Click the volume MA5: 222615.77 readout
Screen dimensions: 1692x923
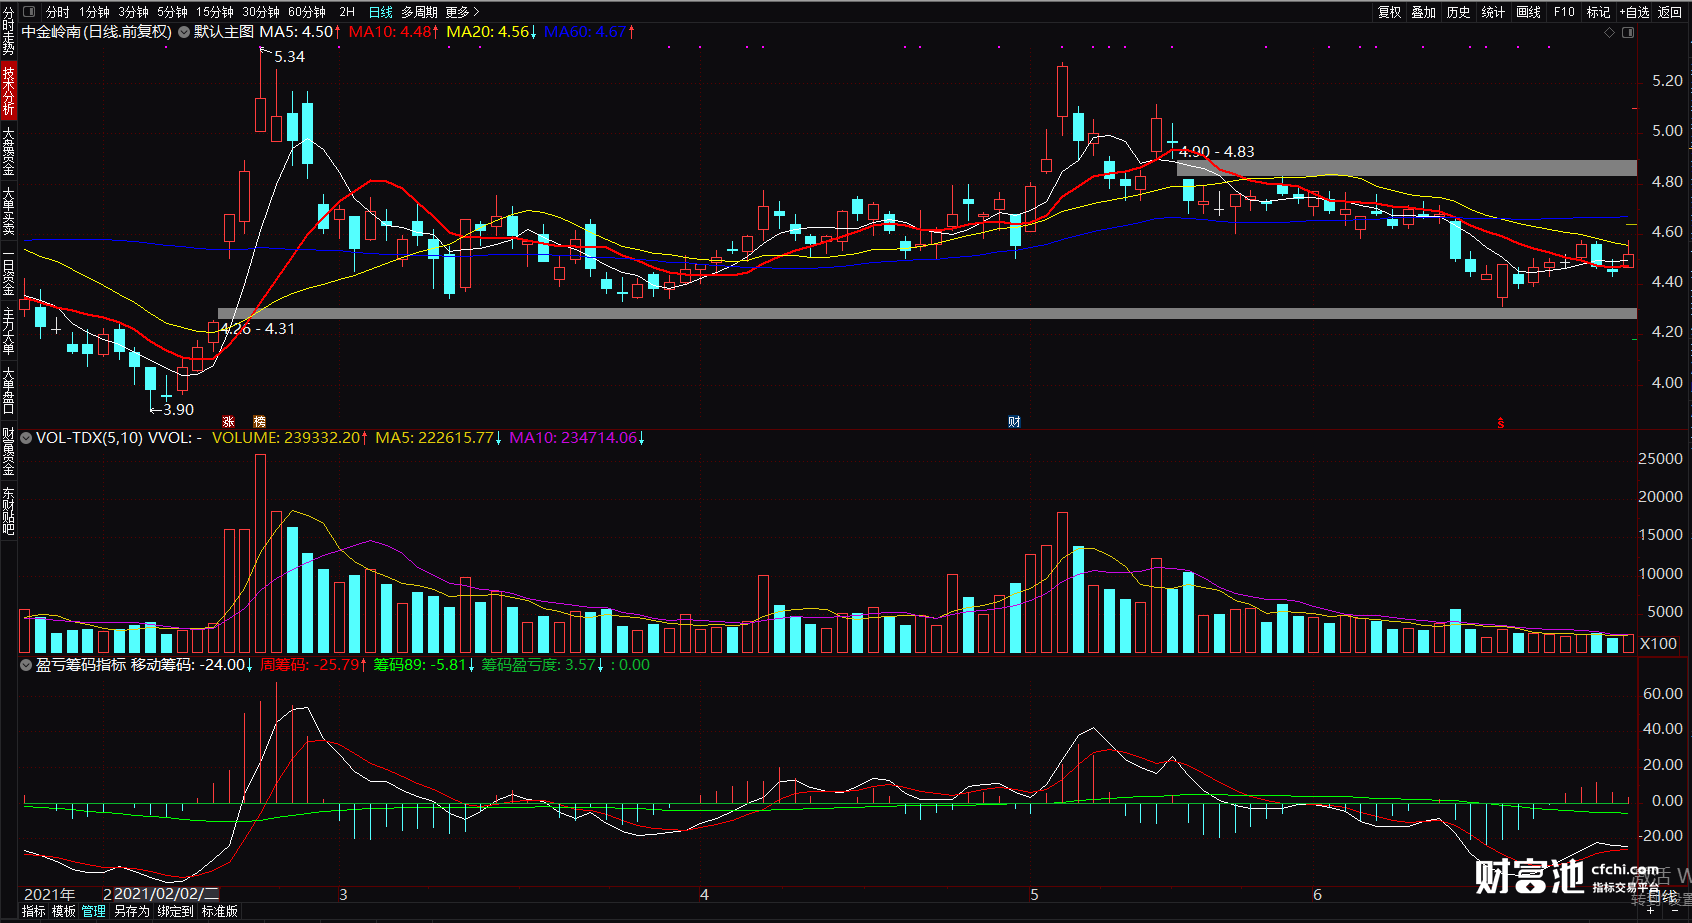[x=439, y=437]
